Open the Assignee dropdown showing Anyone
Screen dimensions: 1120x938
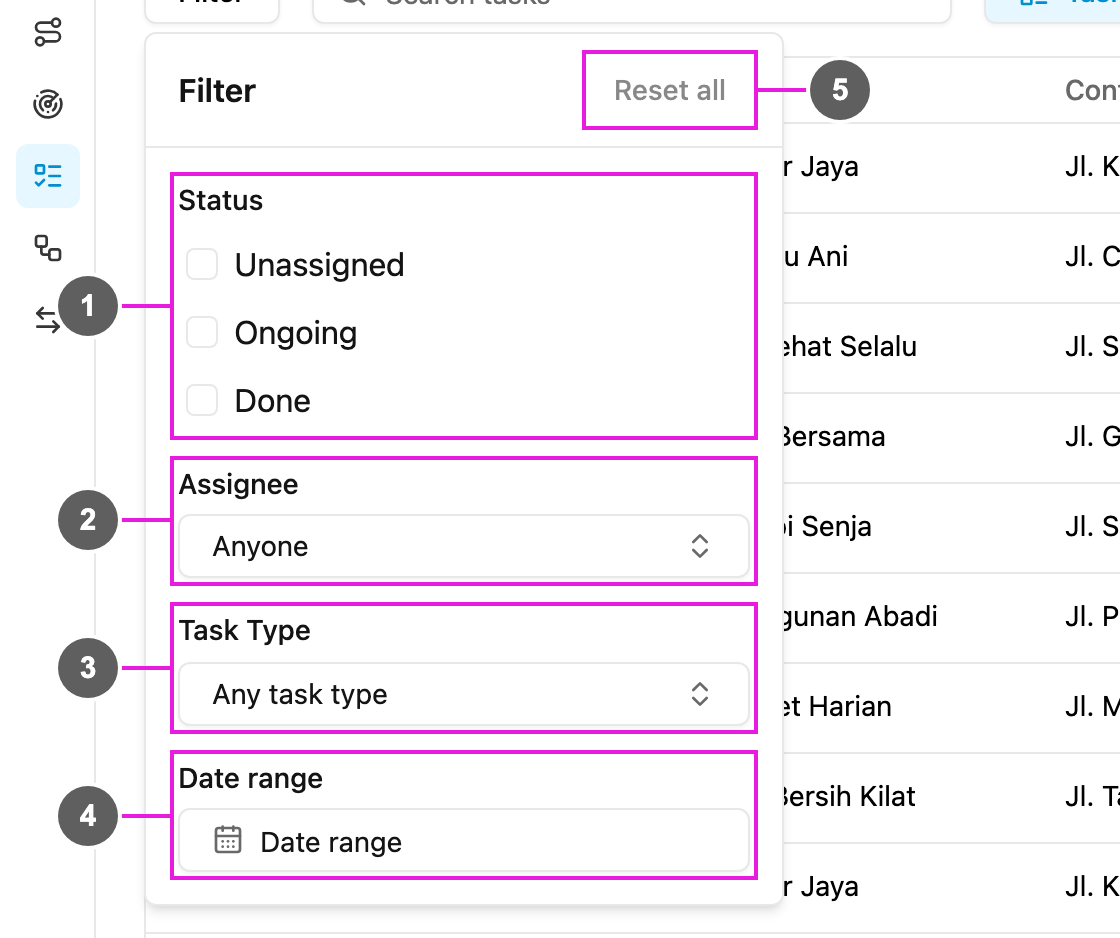tap(464, 547)
